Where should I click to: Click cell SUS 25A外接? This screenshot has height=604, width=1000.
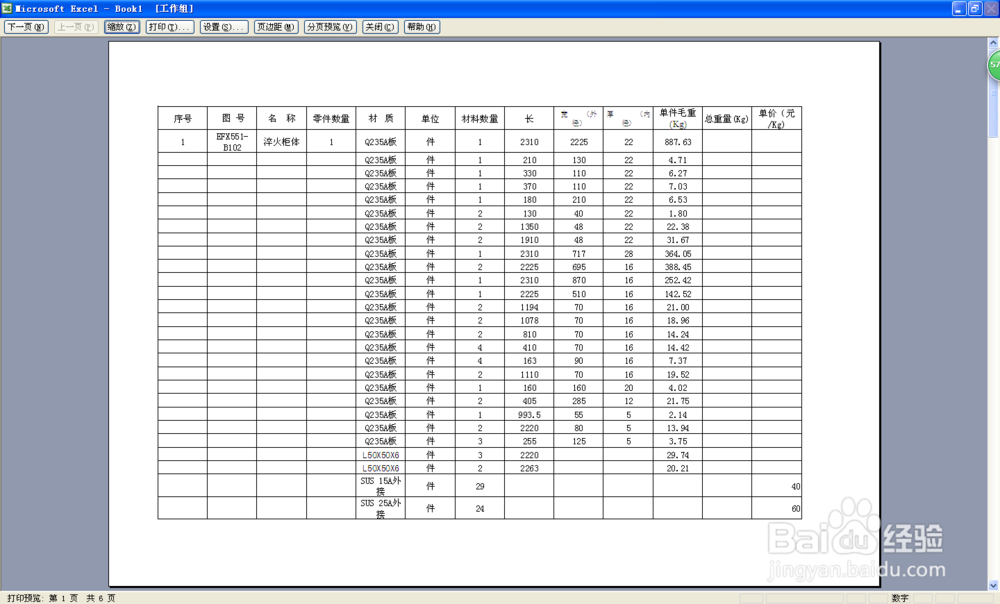(381, 508)
